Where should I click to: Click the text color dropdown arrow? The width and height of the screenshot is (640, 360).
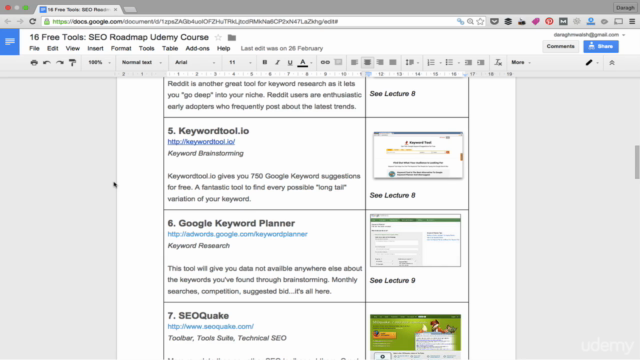coord(311,63)
